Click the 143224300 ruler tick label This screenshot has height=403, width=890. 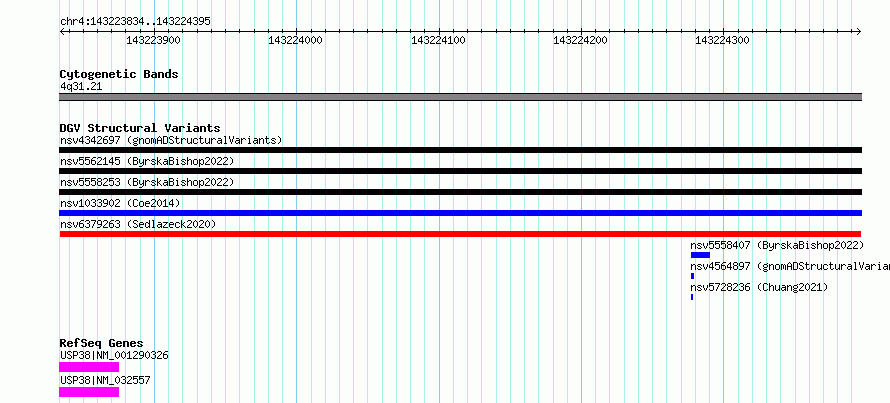pyautogui.click(x=722, y=40)
